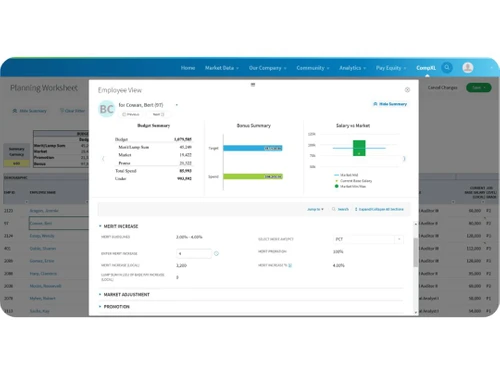Image resolution: width=500 pixels, height=375 pixels.
Task: Open the employee link with ID 2124
Action: tap(42, 236)
